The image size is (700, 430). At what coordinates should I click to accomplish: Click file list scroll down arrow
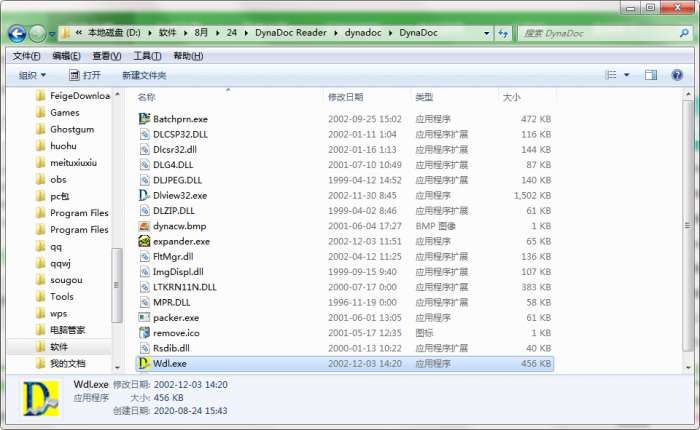(x=688, y=367)
